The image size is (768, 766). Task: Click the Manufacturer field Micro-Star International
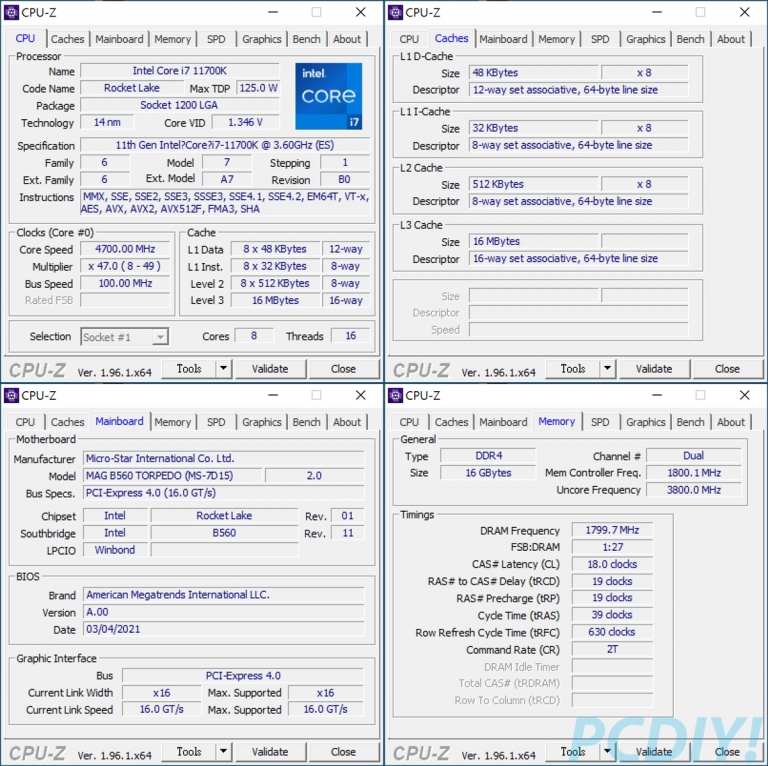click(x=223, y=458)
